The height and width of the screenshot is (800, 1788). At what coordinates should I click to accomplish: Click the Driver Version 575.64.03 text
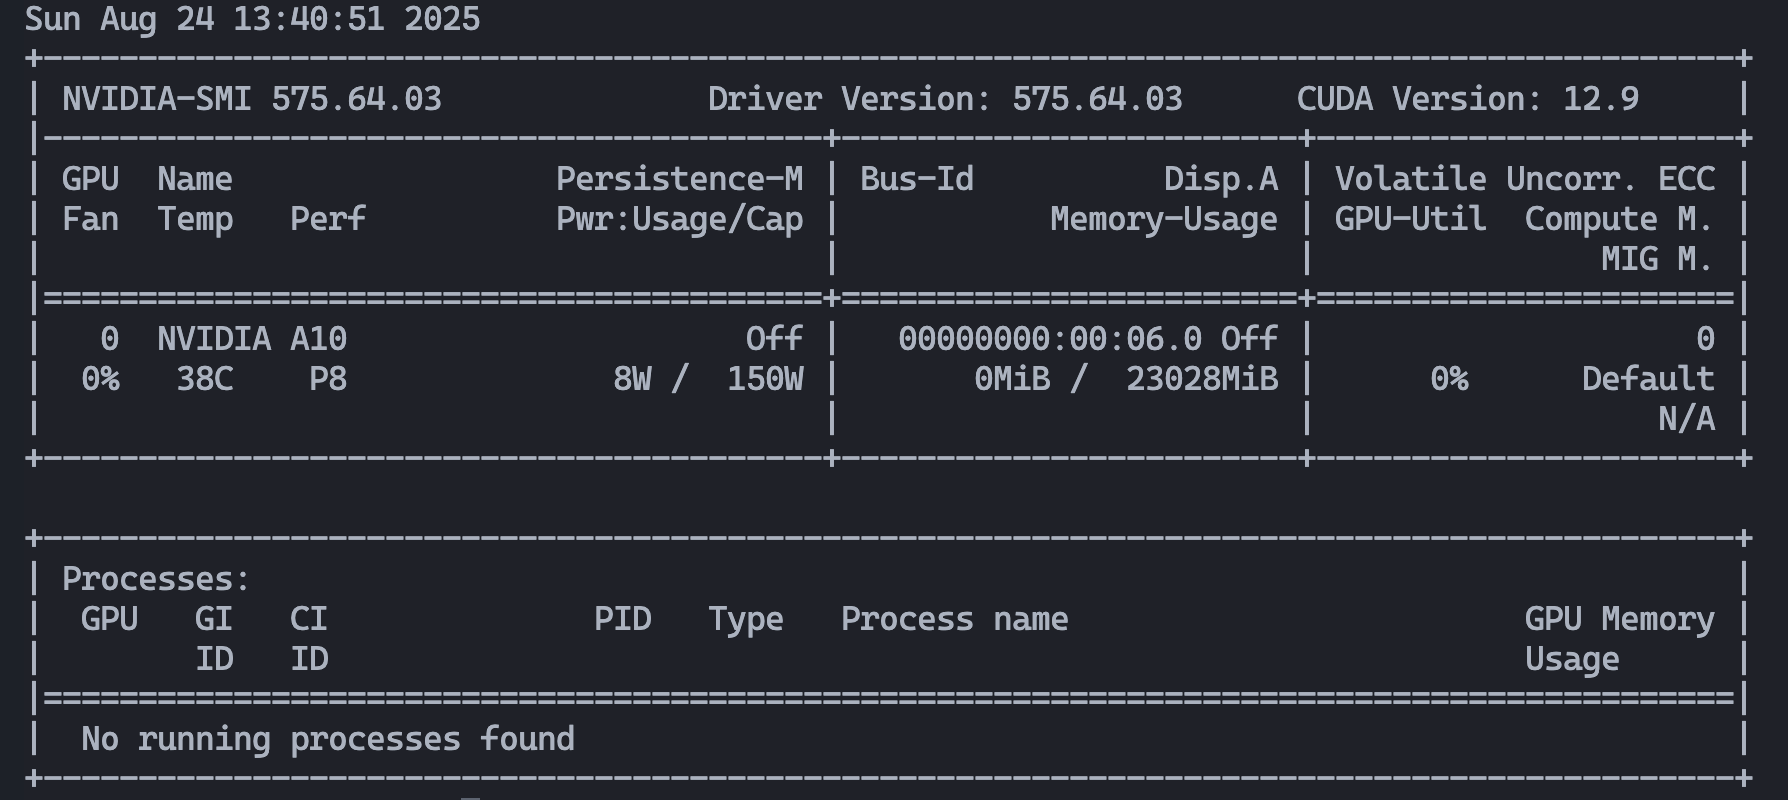click(944, 99)
